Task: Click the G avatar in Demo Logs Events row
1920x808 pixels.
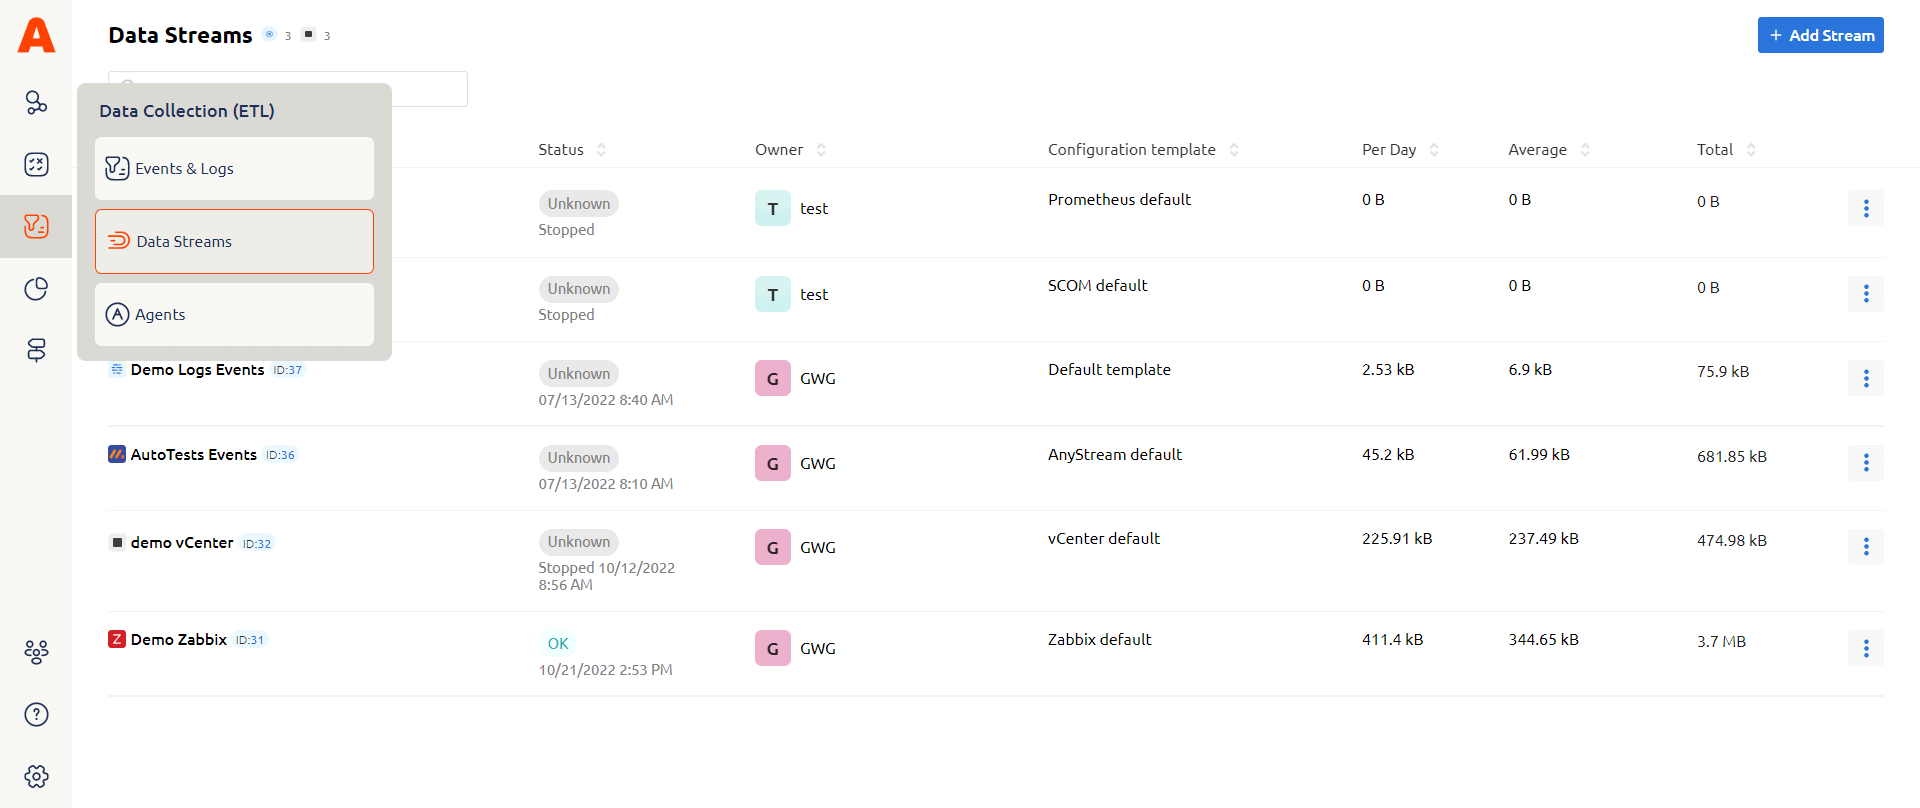Action: click(x=773, y=378)
